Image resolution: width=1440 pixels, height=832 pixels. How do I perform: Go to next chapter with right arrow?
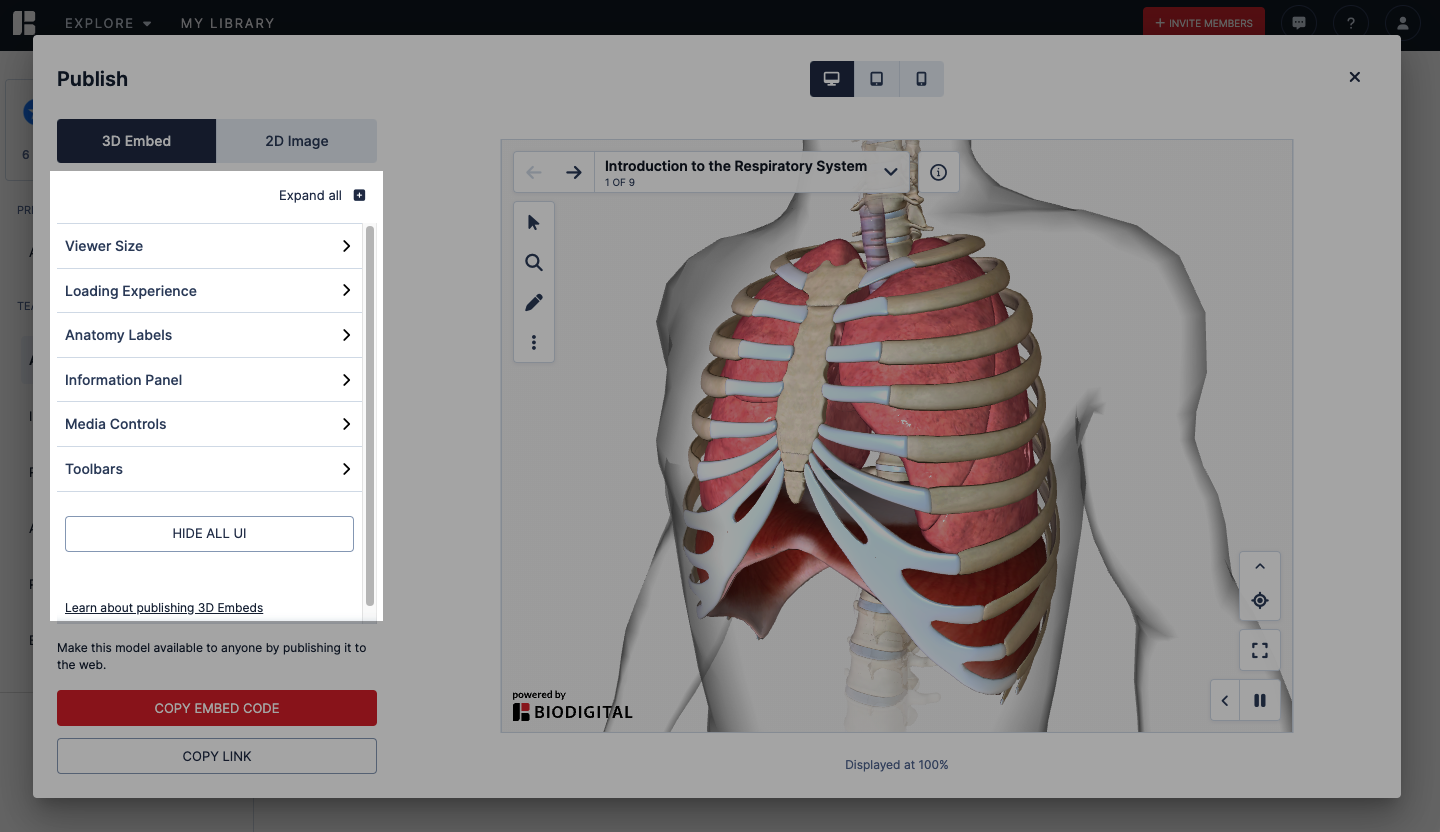coord(573,172)
